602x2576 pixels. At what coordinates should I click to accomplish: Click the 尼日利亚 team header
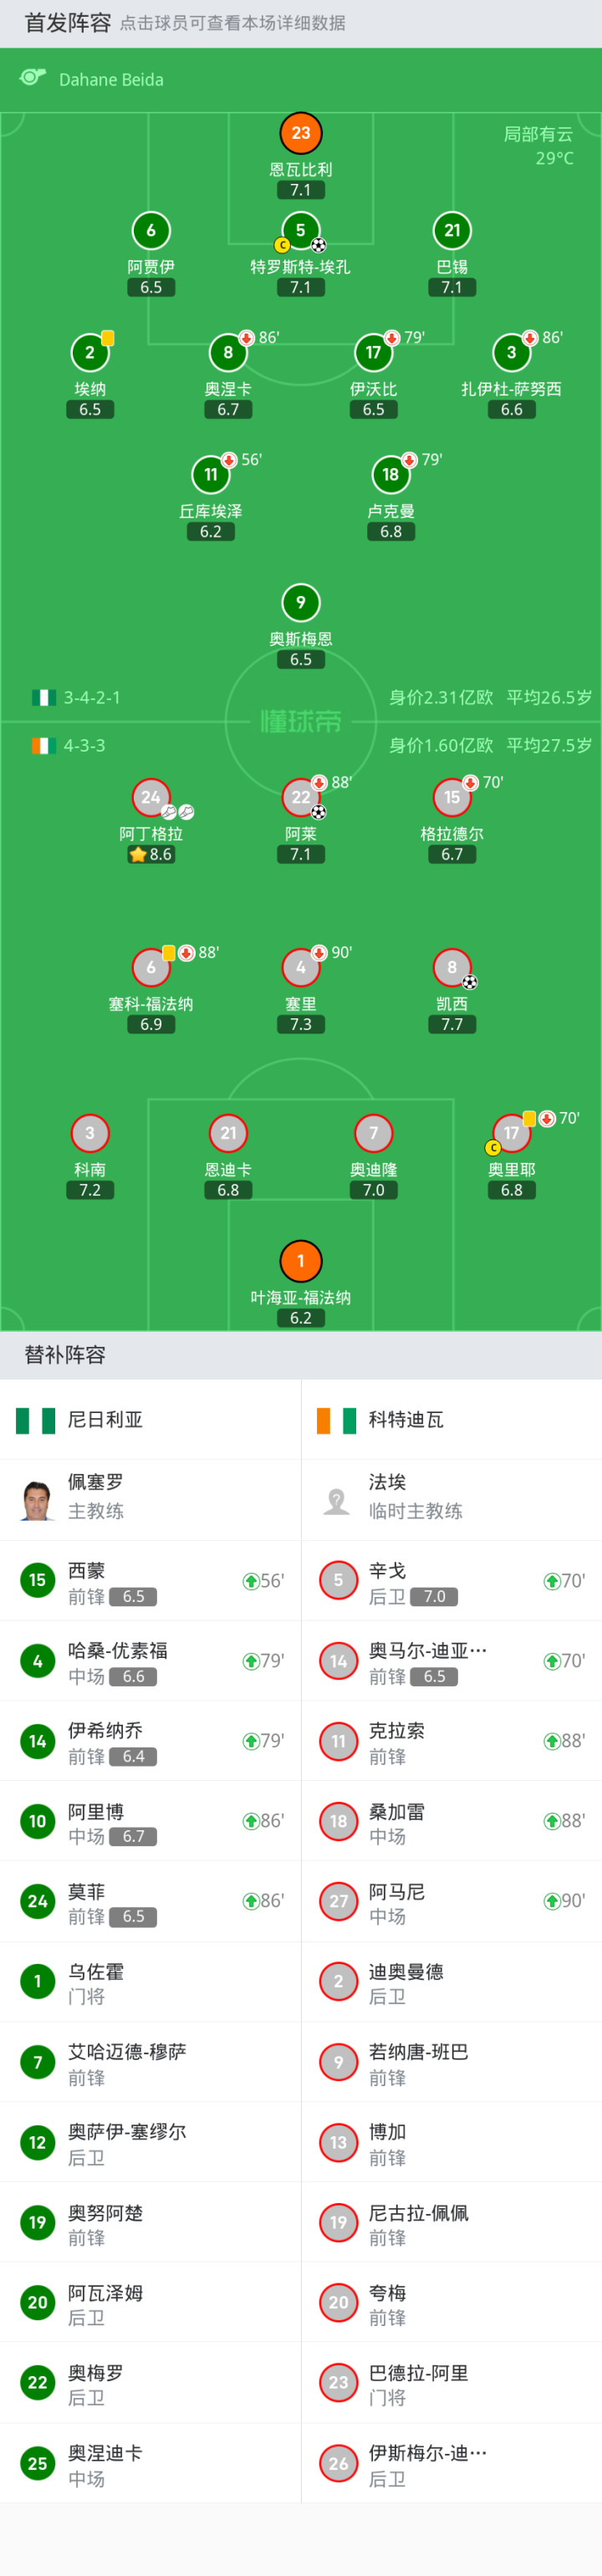point(105,1419)
